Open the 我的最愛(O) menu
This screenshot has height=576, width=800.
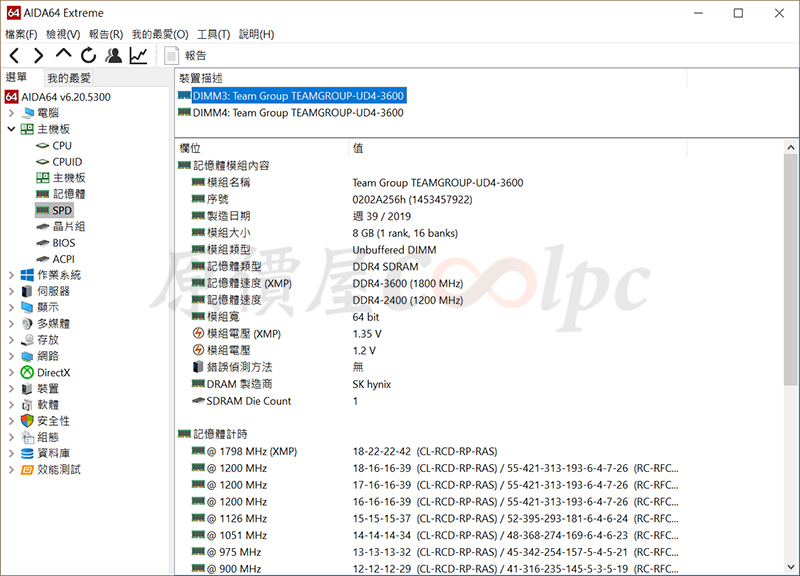(160, 34)
